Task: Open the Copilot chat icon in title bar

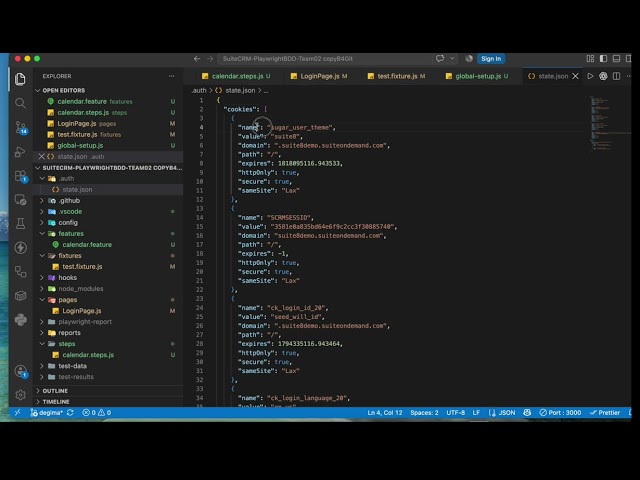Action: [440, 58]
